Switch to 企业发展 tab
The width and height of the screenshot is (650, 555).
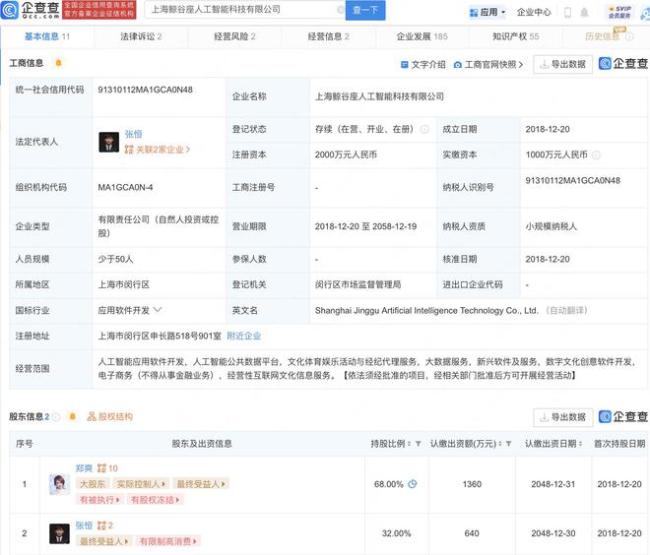(422, 36)
